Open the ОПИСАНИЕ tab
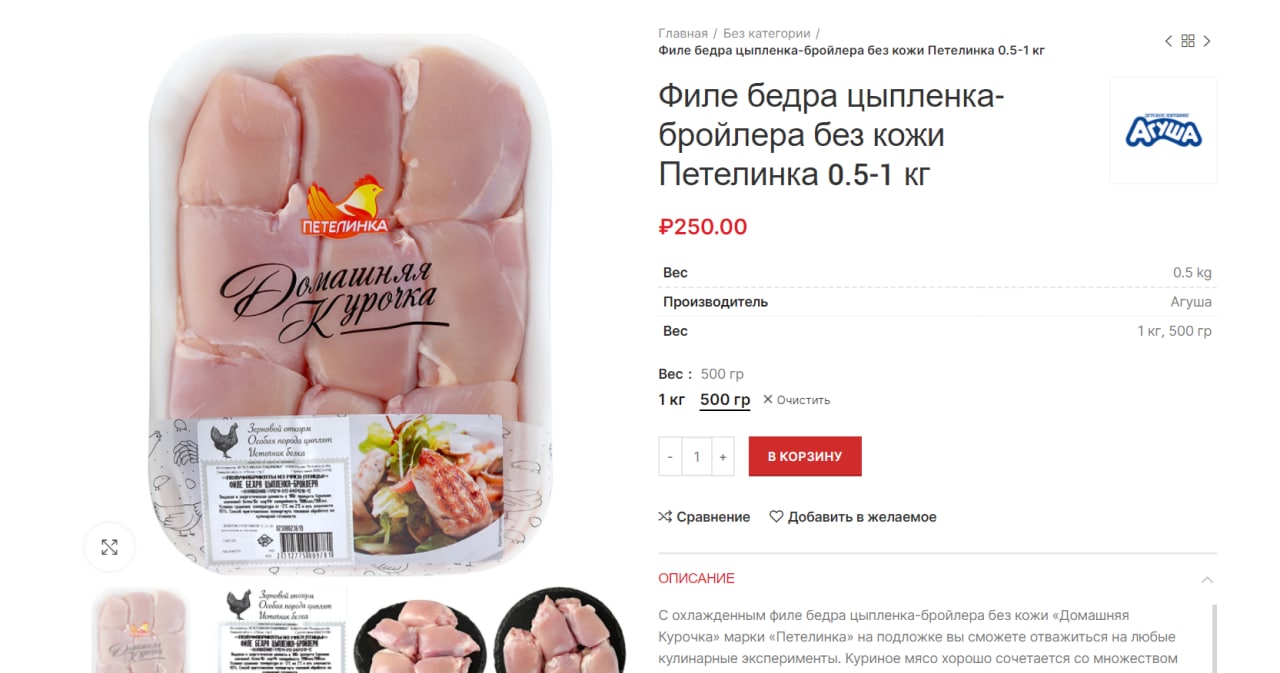This screenshot has height=673, width=1280. pyautogui.click(x=696, y=578)
